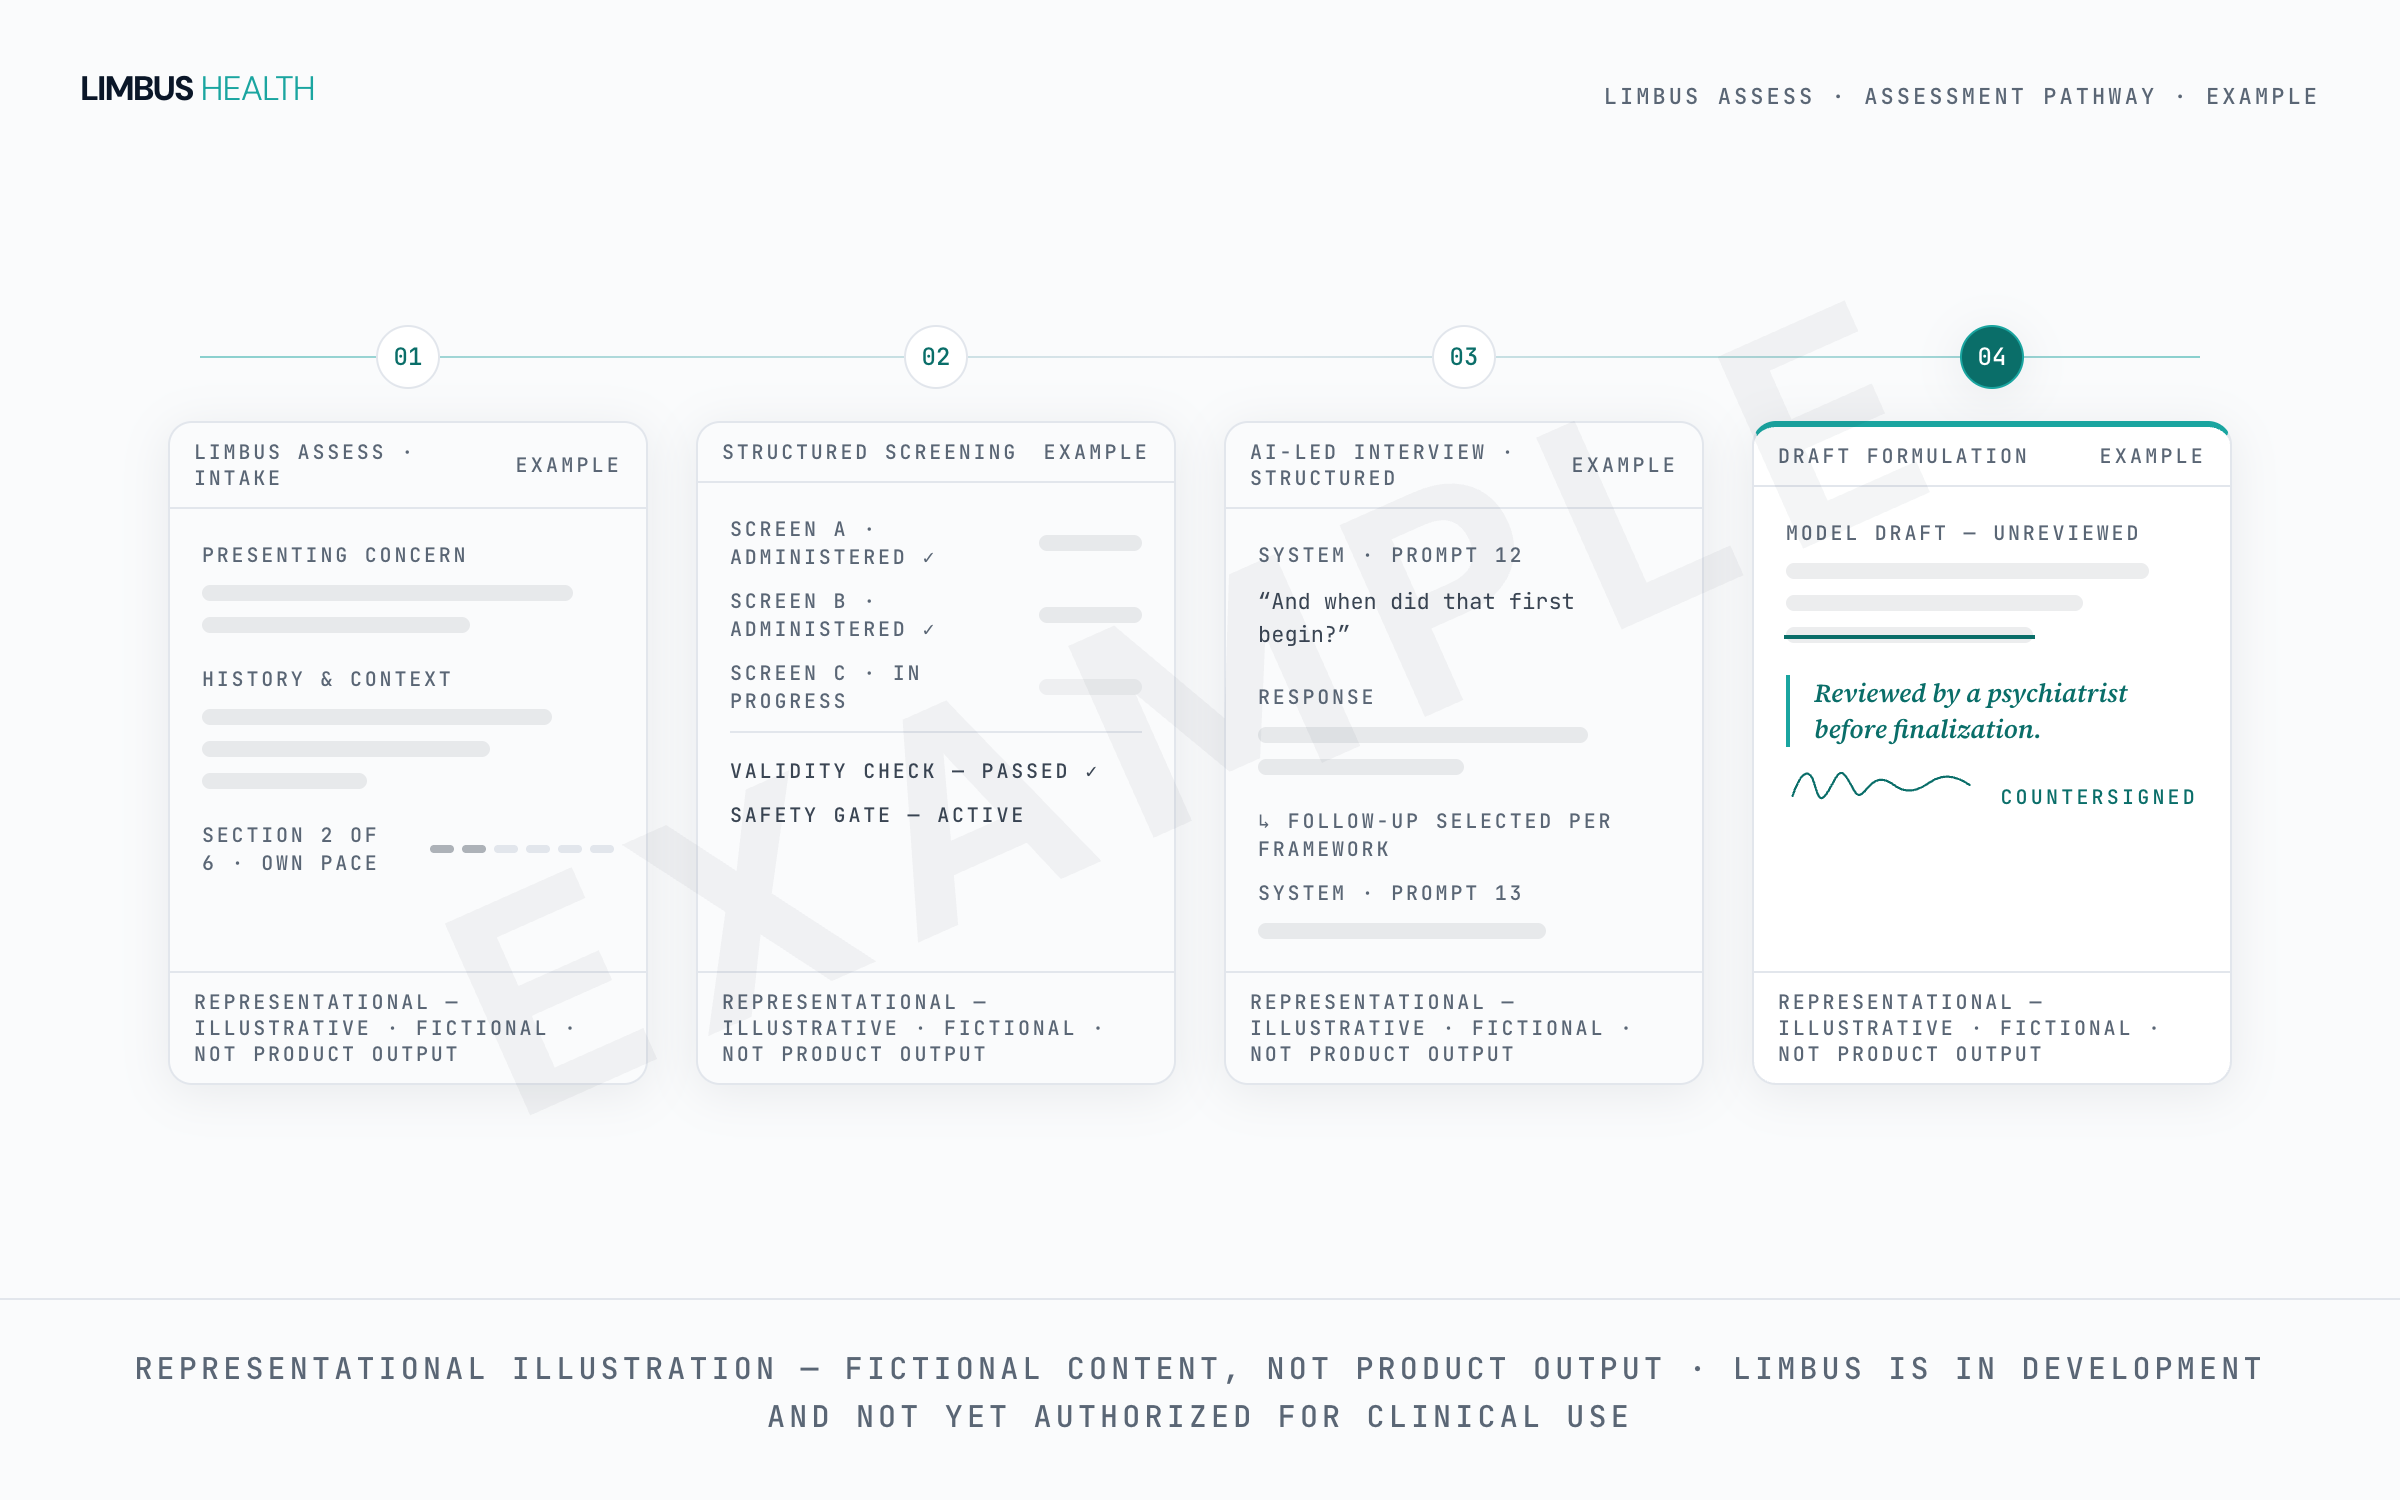Open the Draft Formulation card header

coord(1992,456)
